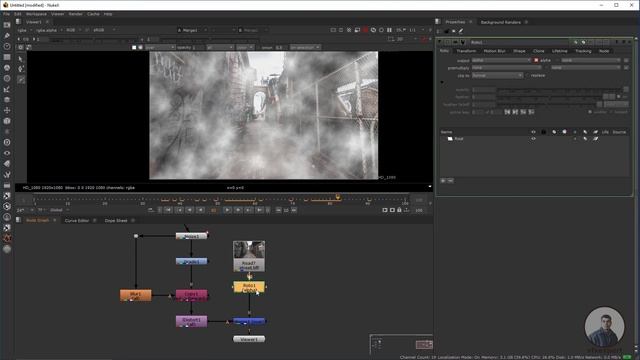Click the minus button below layer list

[451, 180]
